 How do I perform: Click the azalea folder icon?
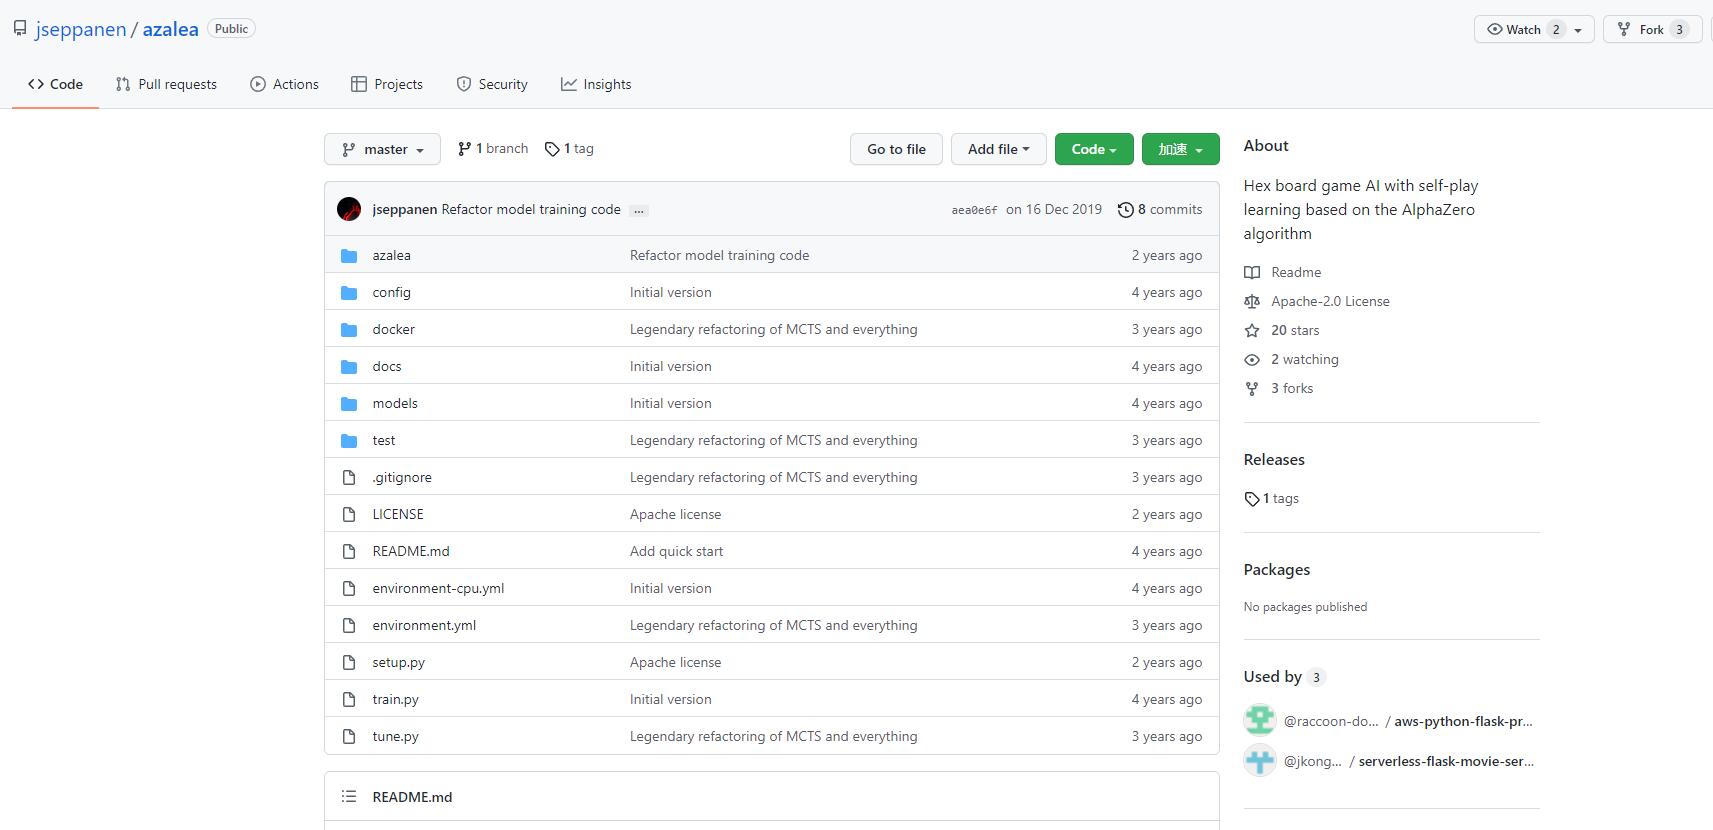[349, 256]
